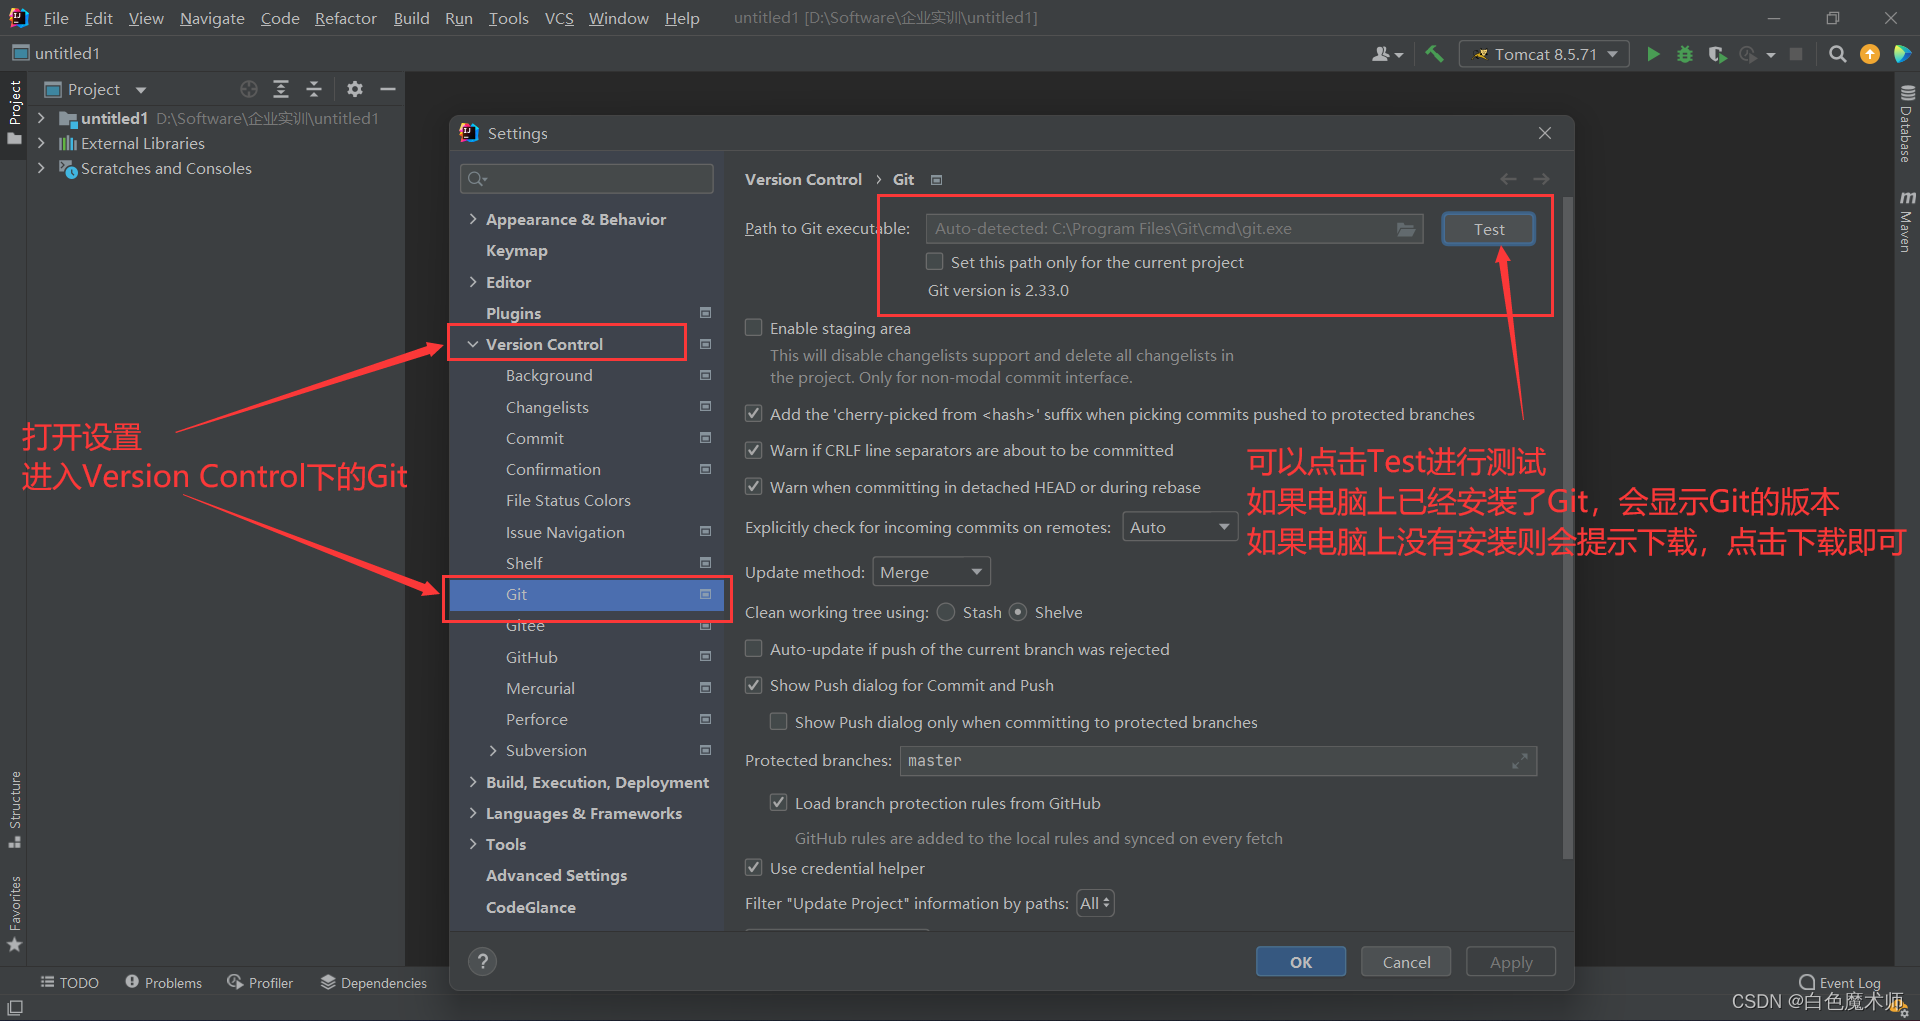Select Shelve radio button
Screen dimensions: 1920x1021
(1018, 612)
